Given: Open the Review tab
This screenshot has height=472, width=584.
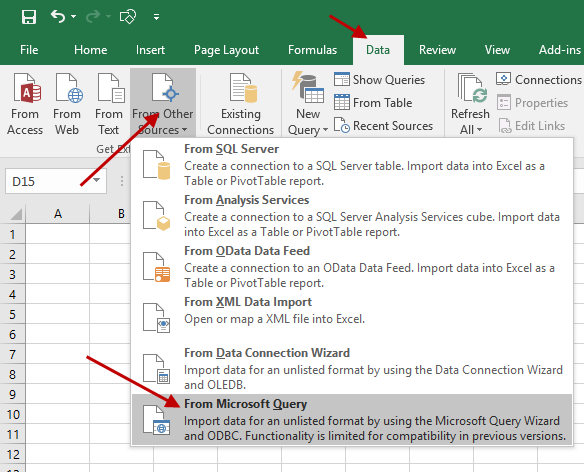Looking at the screenshot, I should pyautogui.click(x=437, y=50).
